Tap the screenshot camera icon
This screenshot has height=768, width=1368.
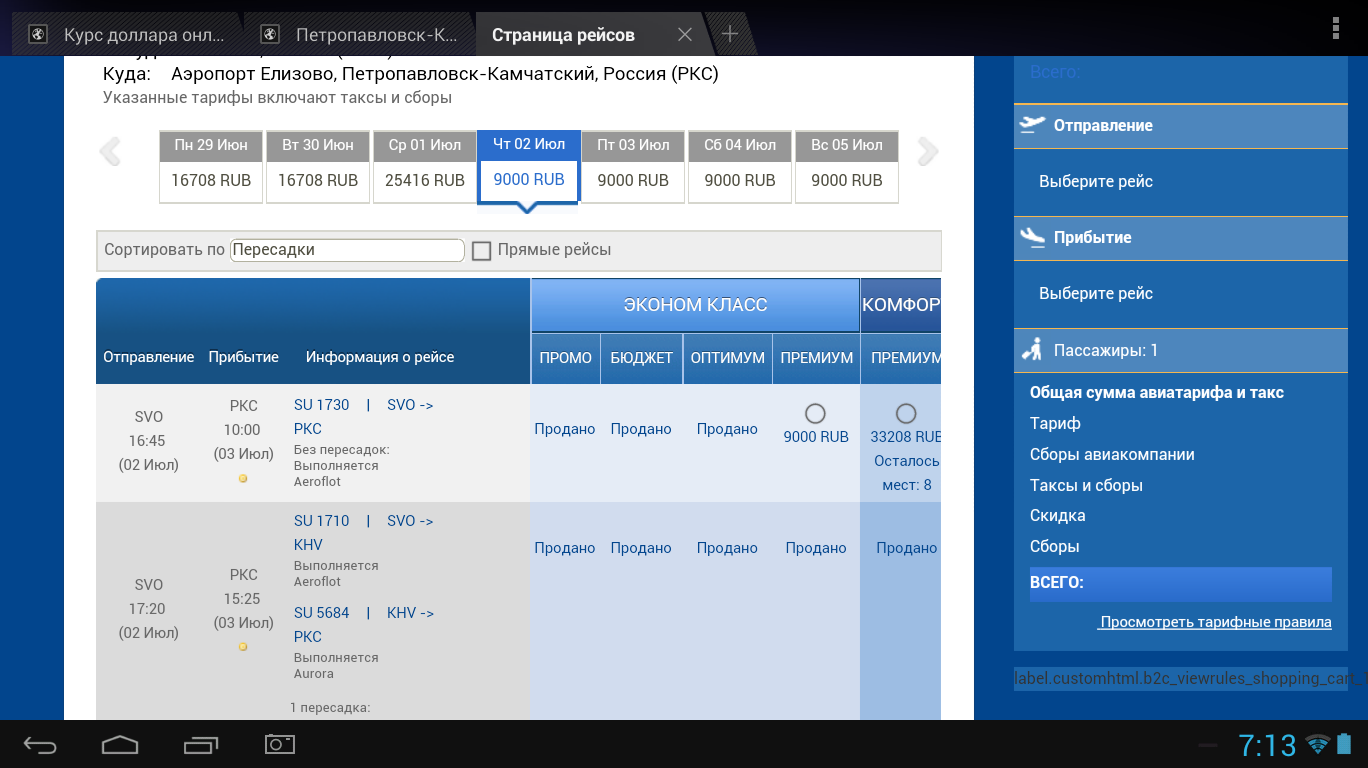tap(280, 744)
